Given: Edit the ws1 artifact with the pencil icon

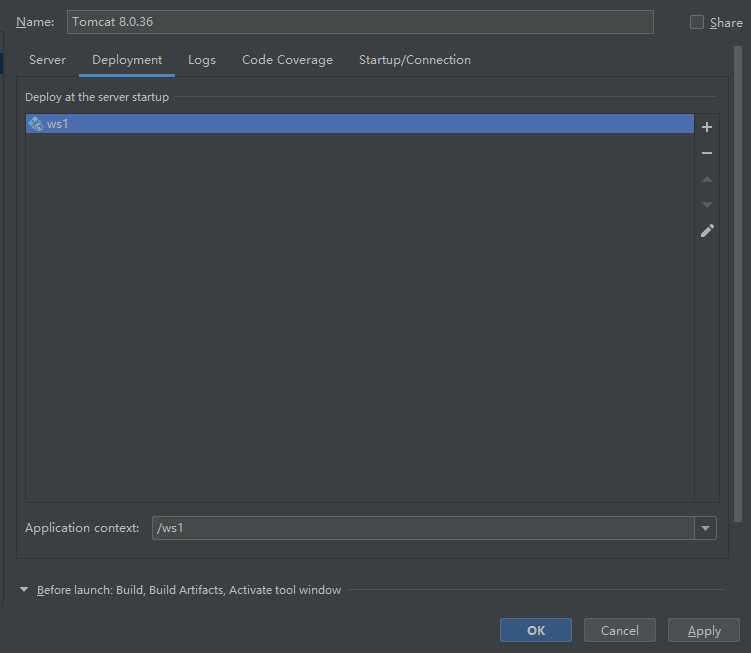Looking at the screenshot, I should 707,231.
